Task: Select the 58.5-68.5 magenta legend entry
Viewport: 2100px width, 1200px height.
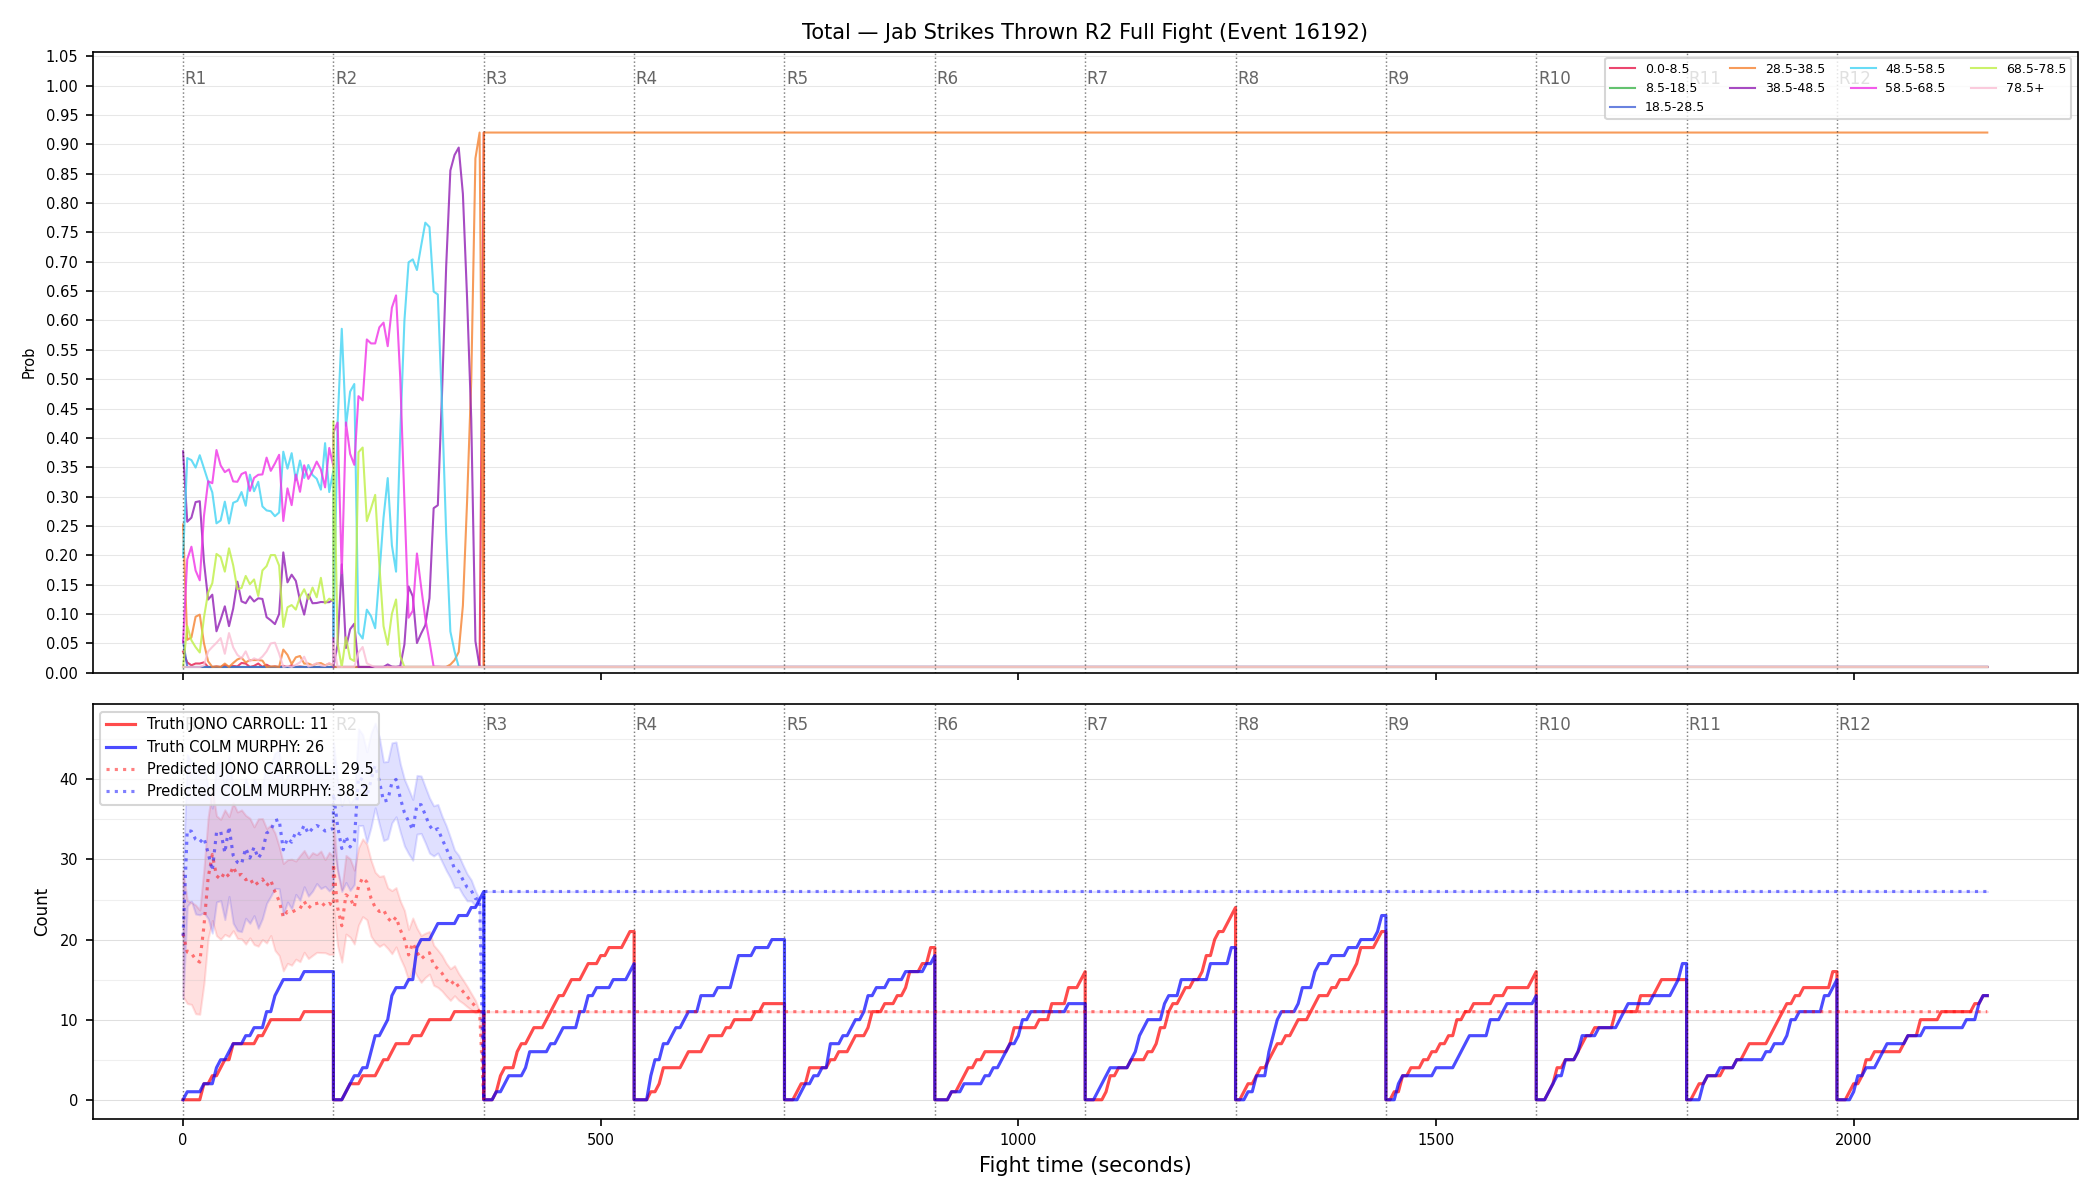Action: point(1897,88)
